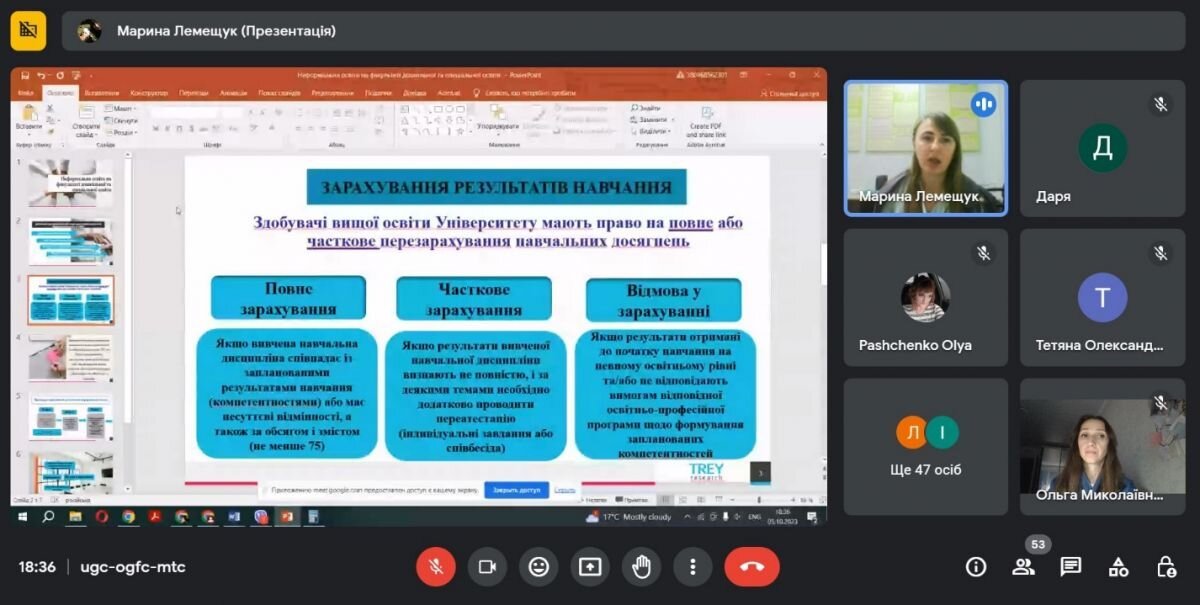
Task: Leave the call with the red hang-up button
Action: [x=752, y=567]
